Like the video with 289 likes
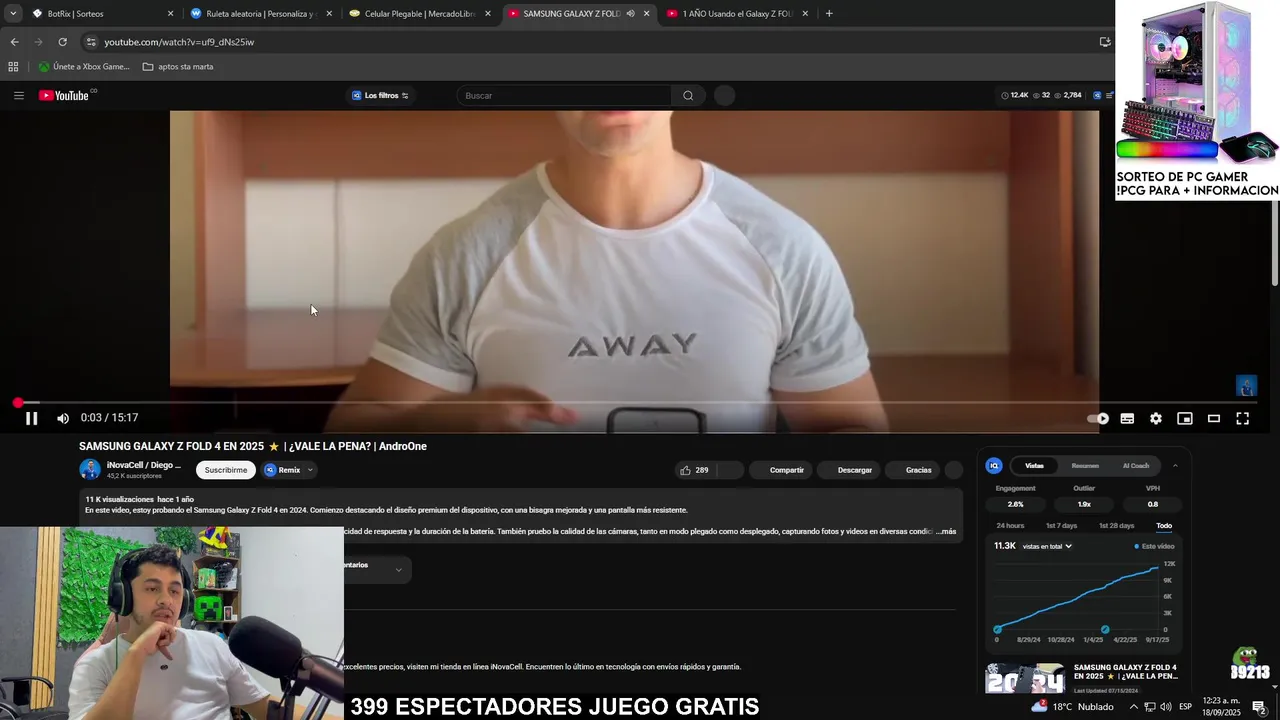Screen dimensions: 1280x720 (694, 470)
